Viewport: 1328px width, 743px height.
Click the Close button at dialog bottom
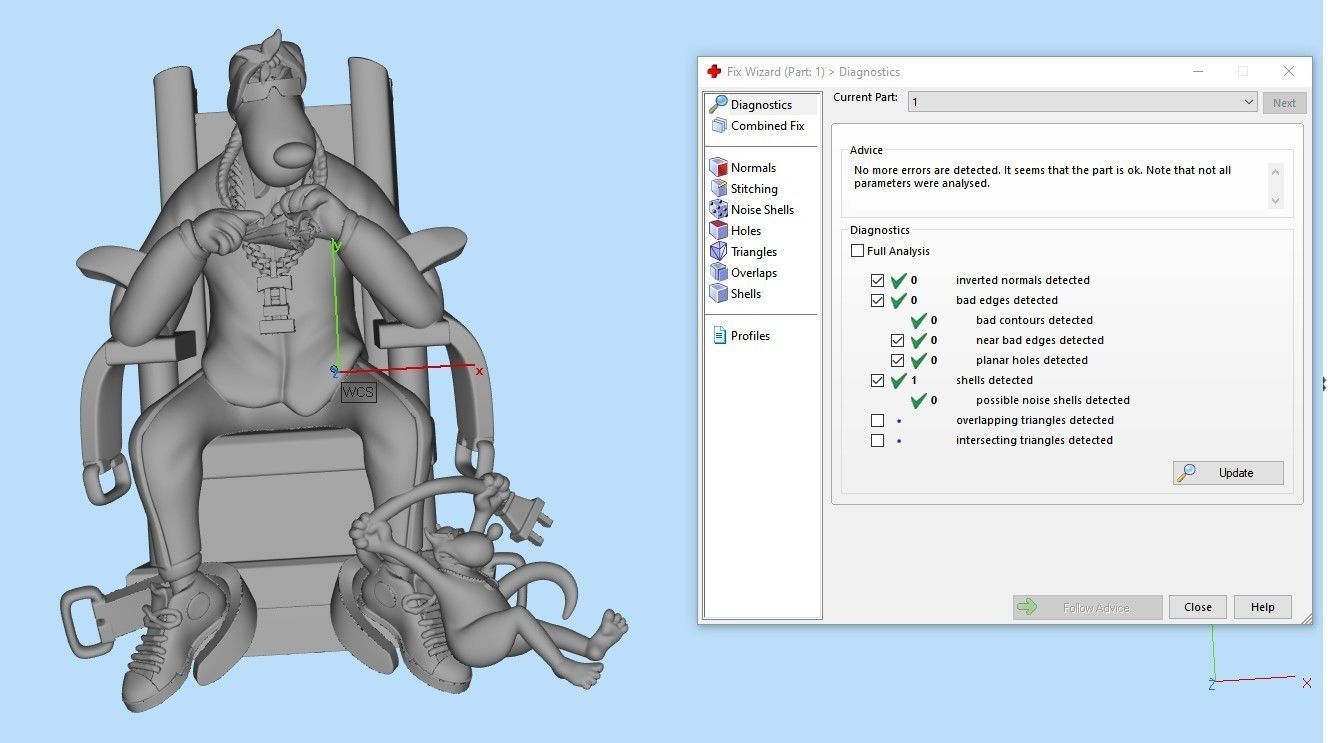click(x=1197, y=607)
